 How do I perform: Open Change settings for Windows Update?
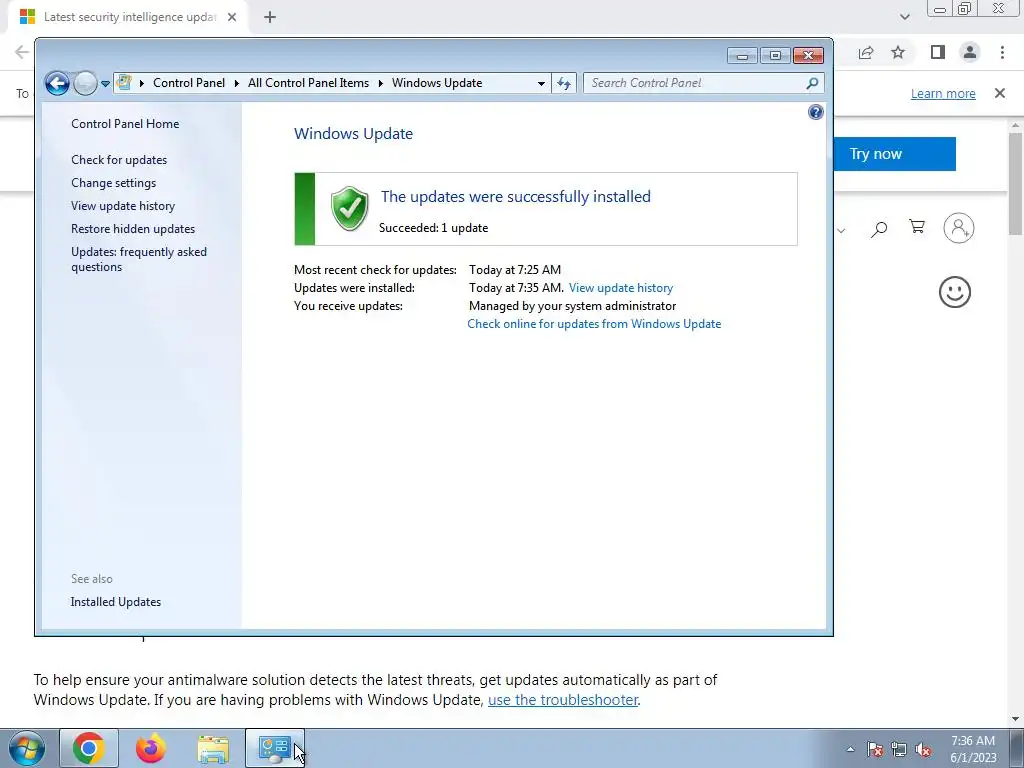click(114, 183)
